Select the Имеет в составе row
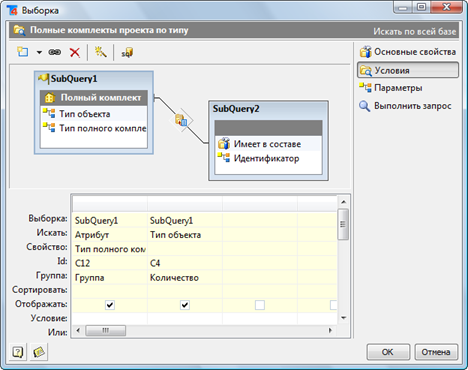468x370 pixels. [269, 144]
